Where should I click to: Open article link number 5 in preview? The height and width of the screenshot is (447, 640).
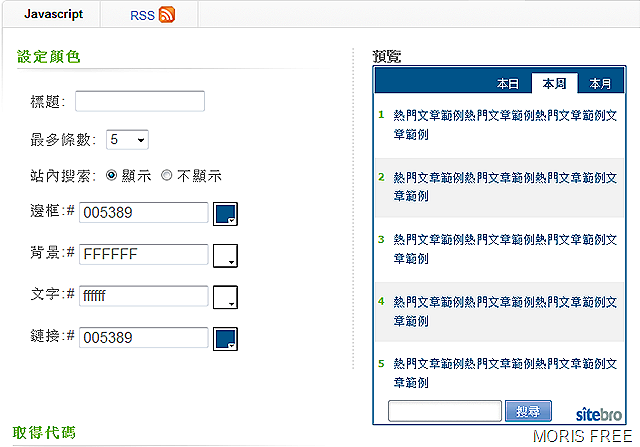tap(505, 373)
